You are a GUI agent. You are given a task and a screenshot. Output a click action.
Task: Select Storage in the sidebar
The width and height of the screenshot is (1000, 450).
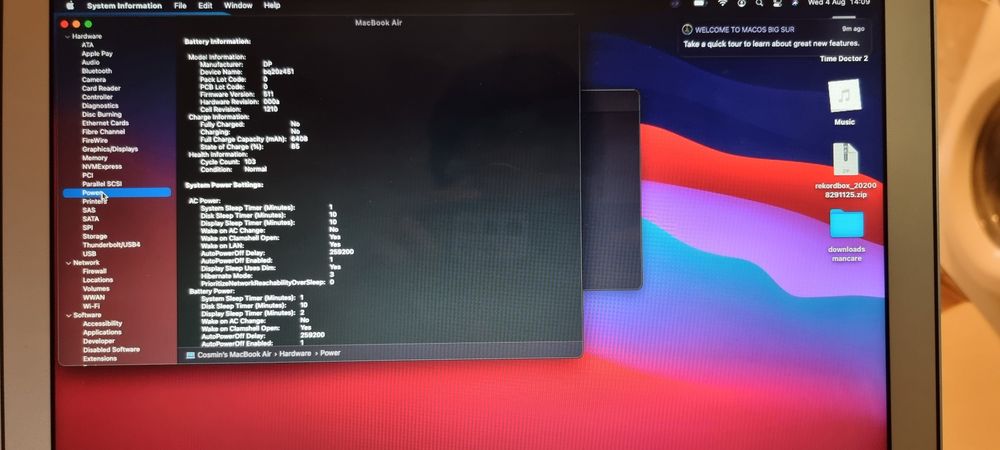[94, 236]
